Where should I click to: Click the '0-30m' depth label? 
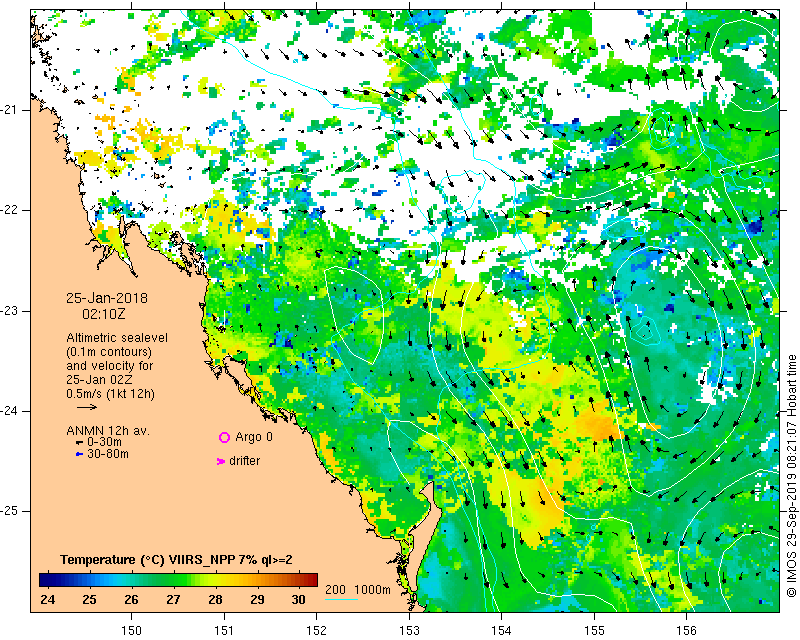pos(104,442)
